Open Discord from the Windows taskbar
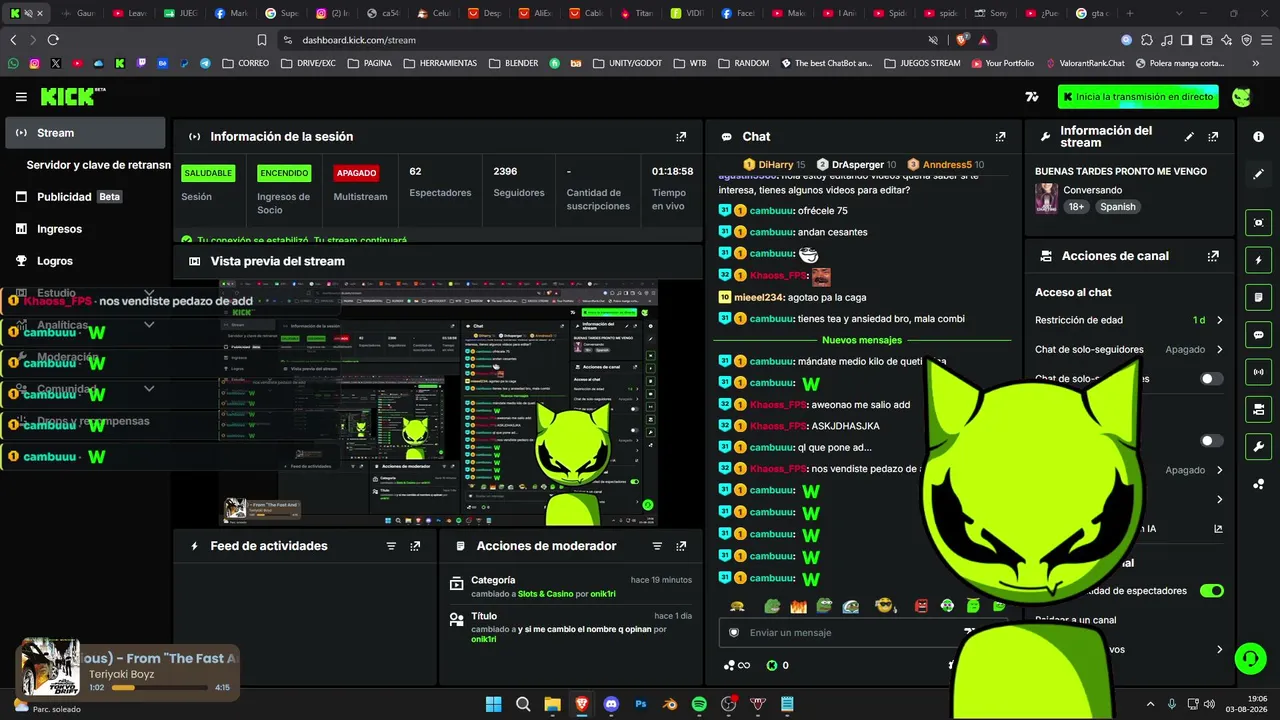 tap(611, 704)
